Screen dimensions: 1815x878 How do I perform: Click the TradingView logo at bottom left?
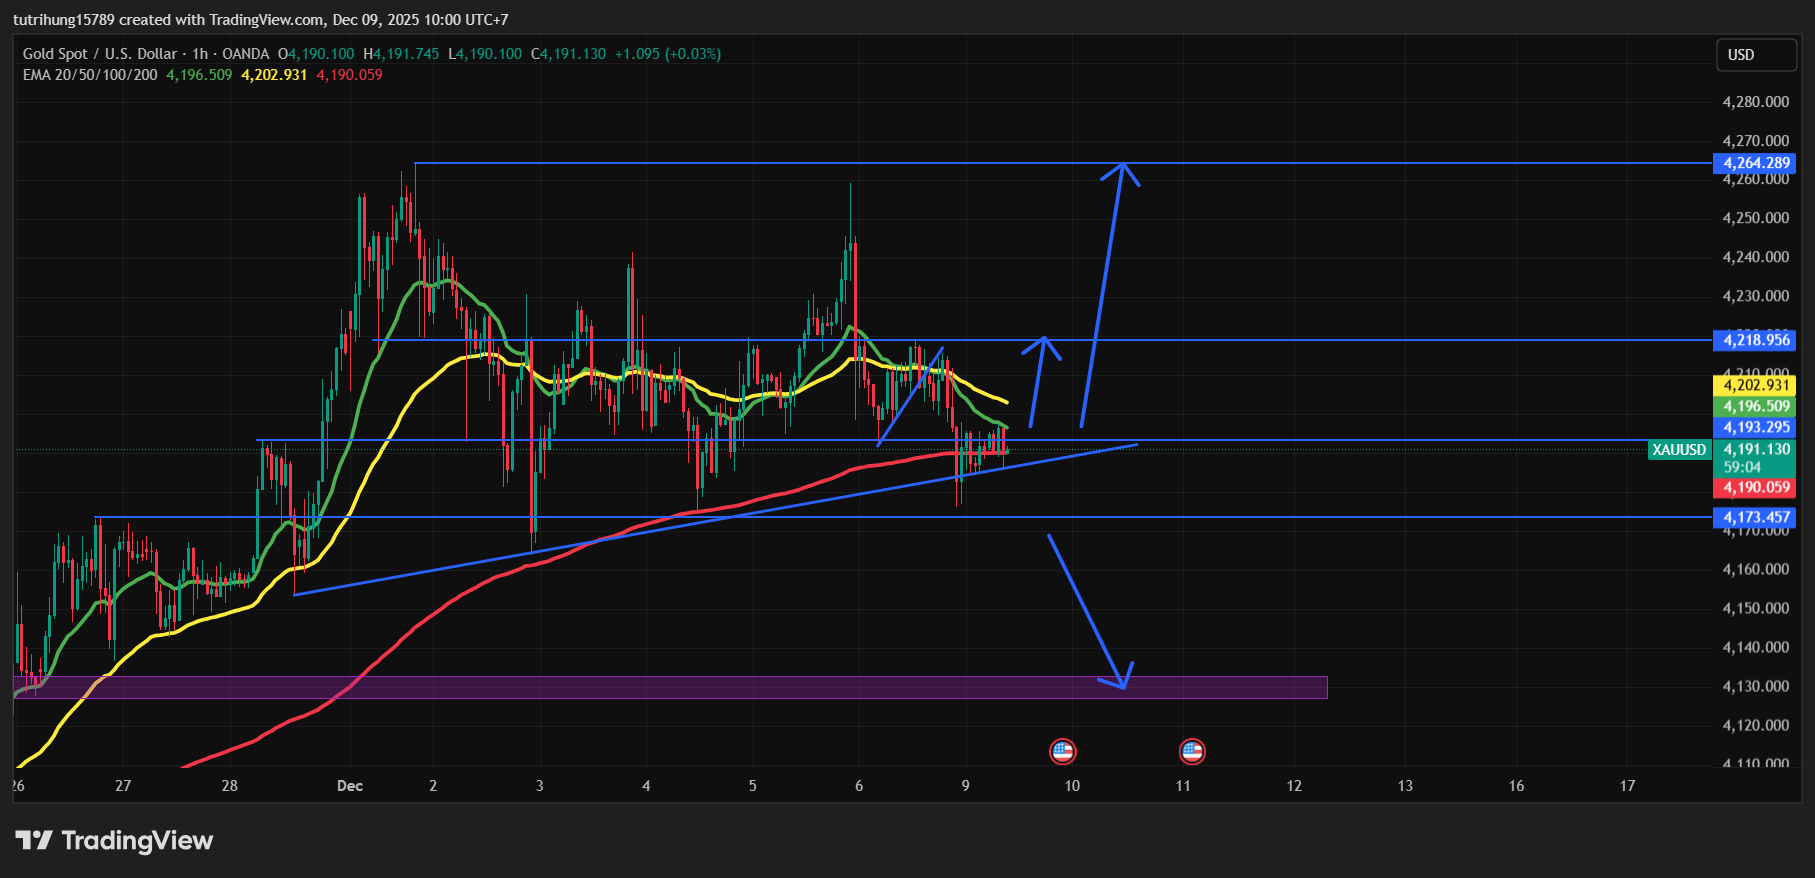point(114,841)
